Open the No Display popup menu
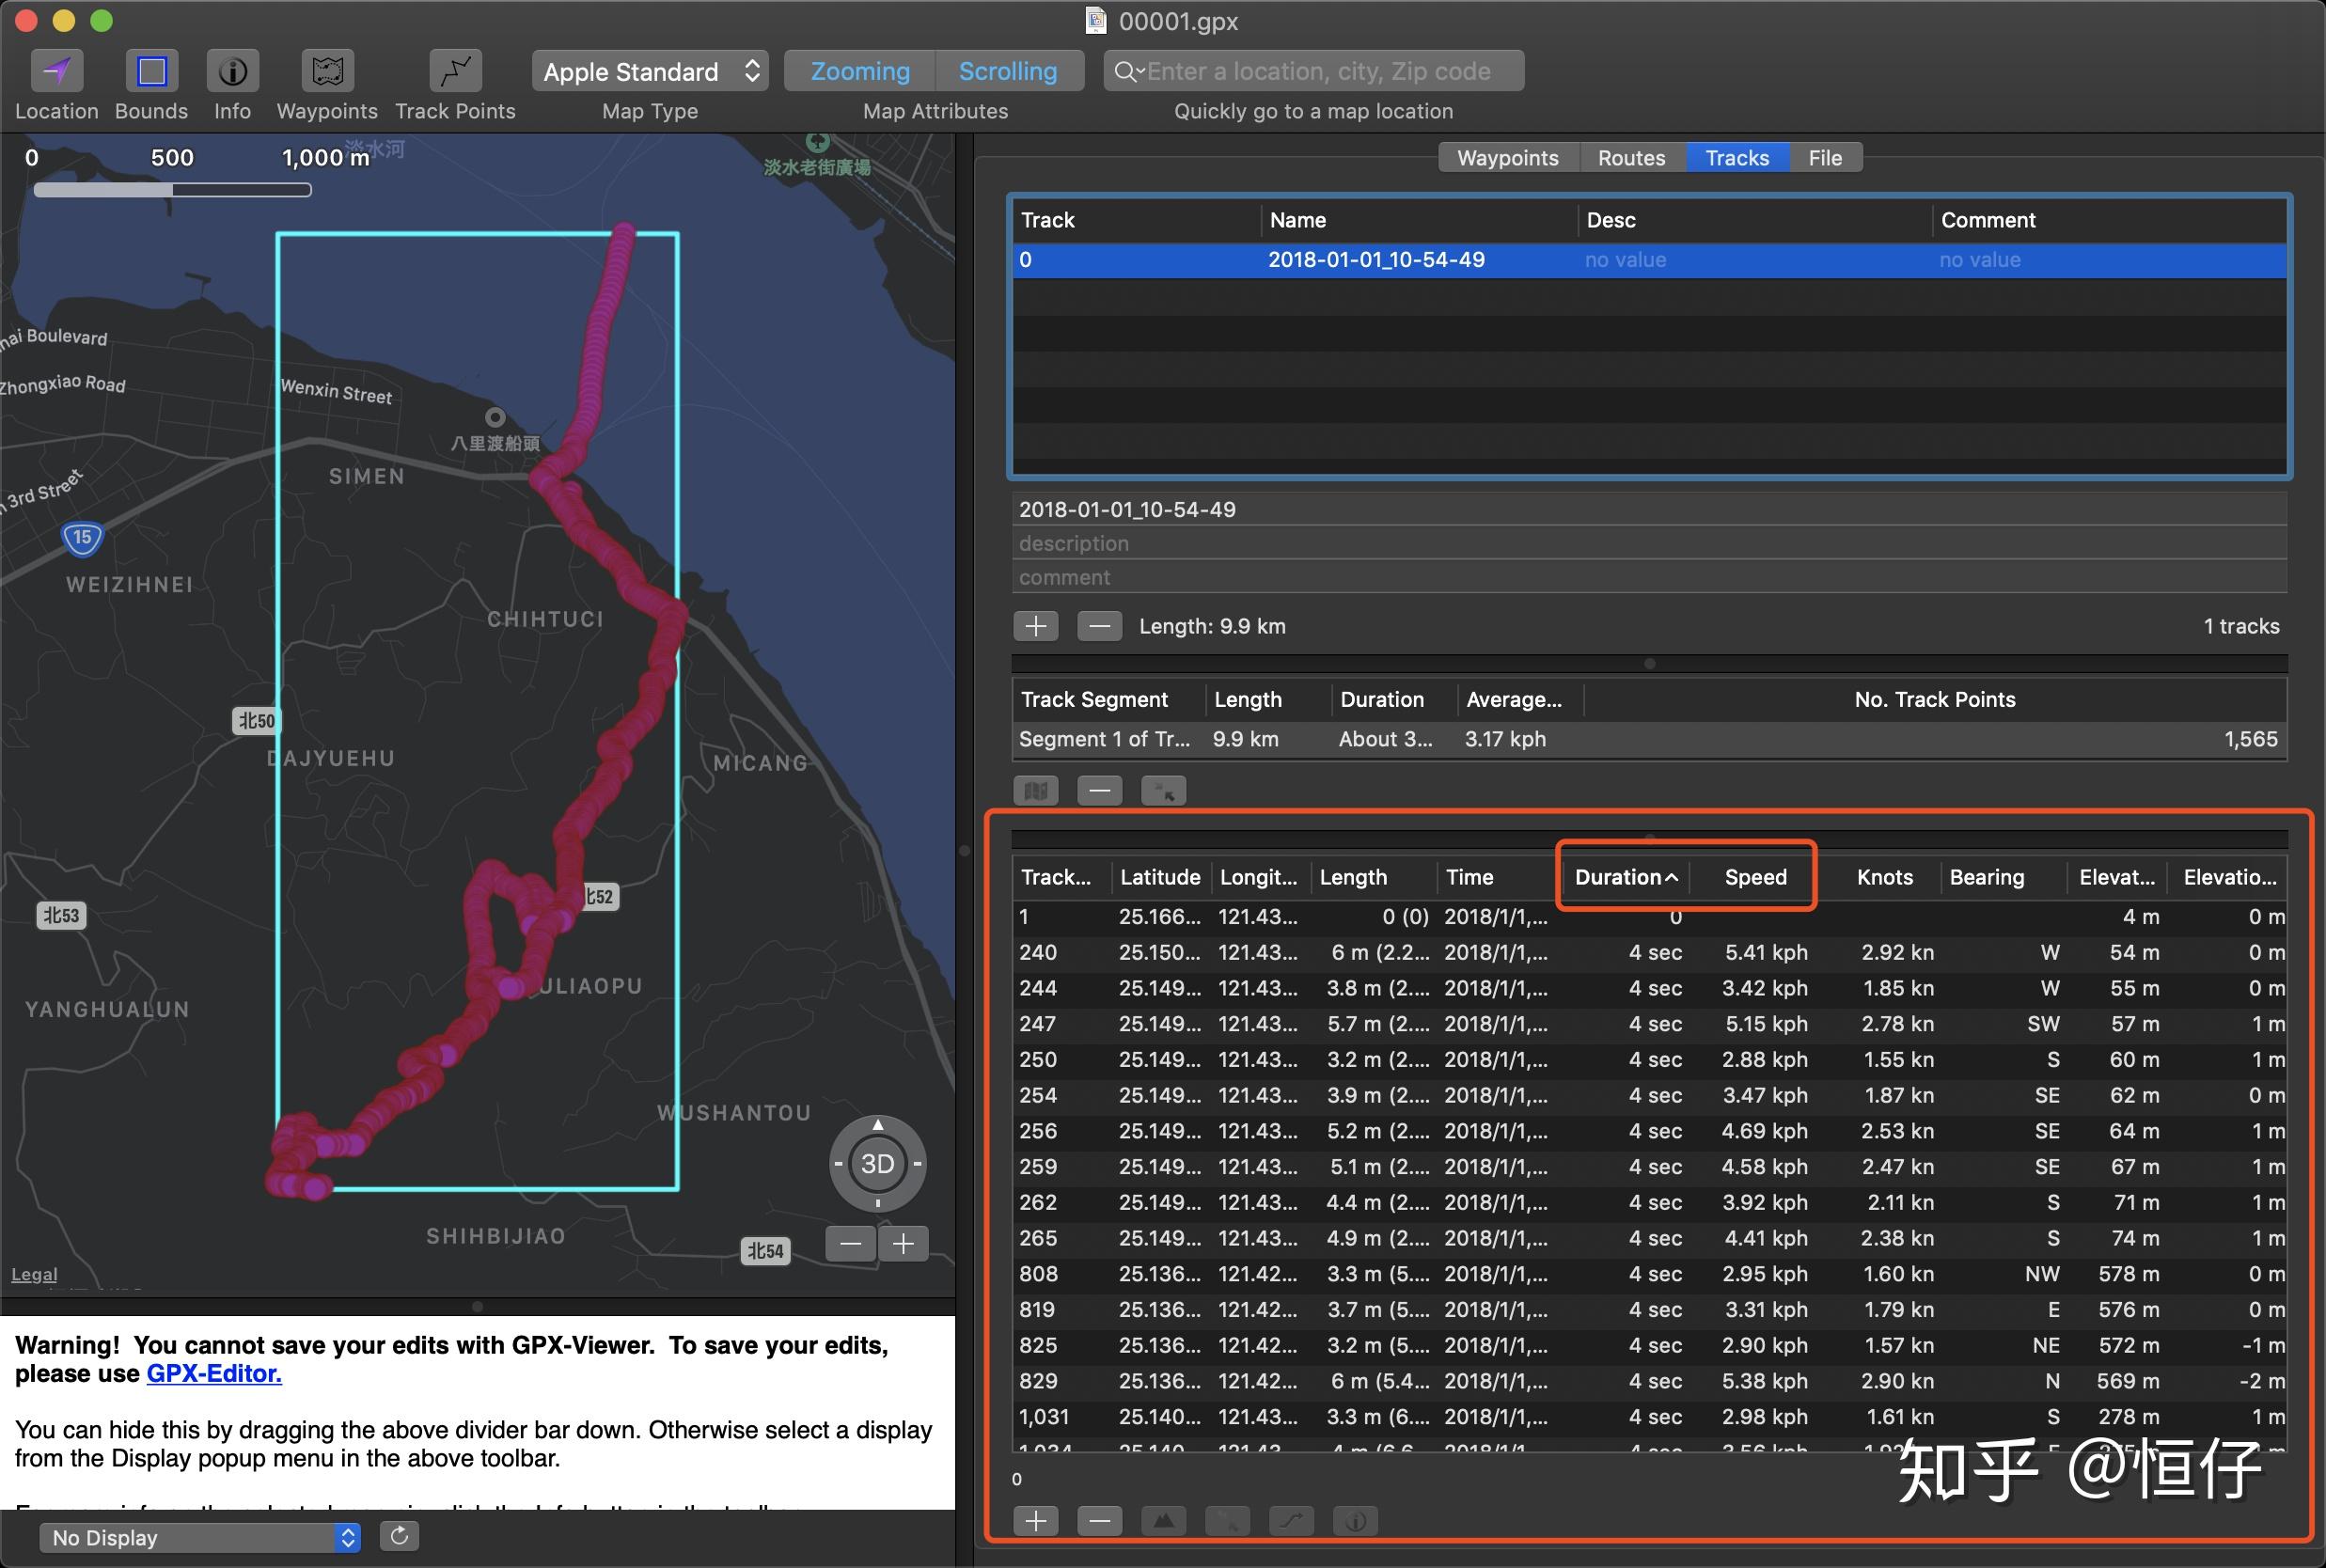Image resolution: width=2326 pixels, height=1568 pixels. [x=199, y=1537]
